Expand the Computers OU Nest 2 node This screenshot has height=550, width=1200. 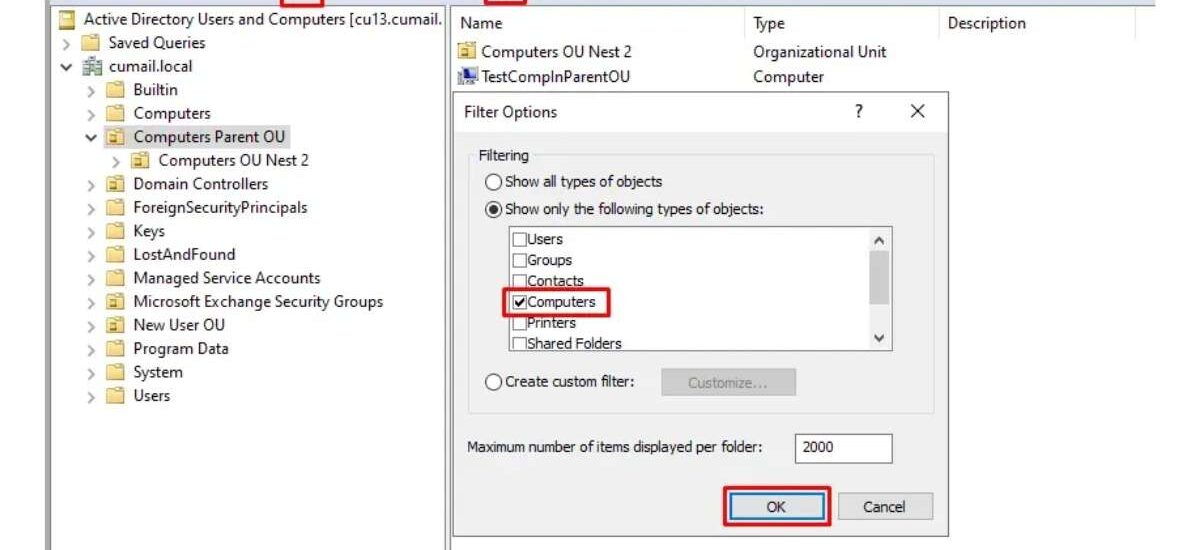coord(116,161)
